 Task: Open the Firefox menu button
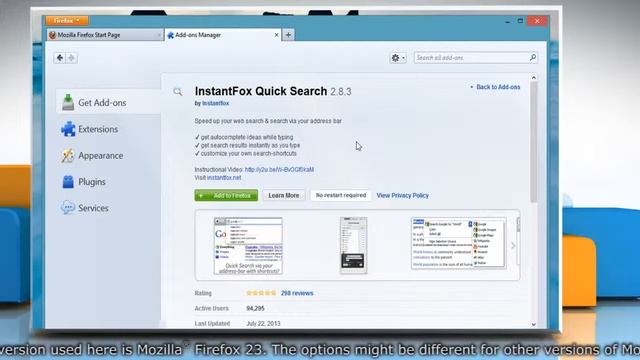pos(67,20)
